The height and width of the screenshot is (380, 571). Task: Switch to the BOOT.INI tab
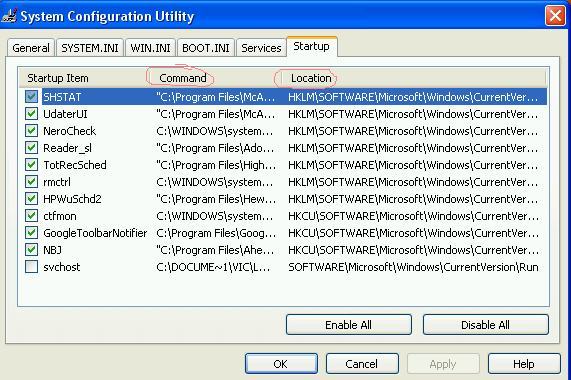[206, 48]
